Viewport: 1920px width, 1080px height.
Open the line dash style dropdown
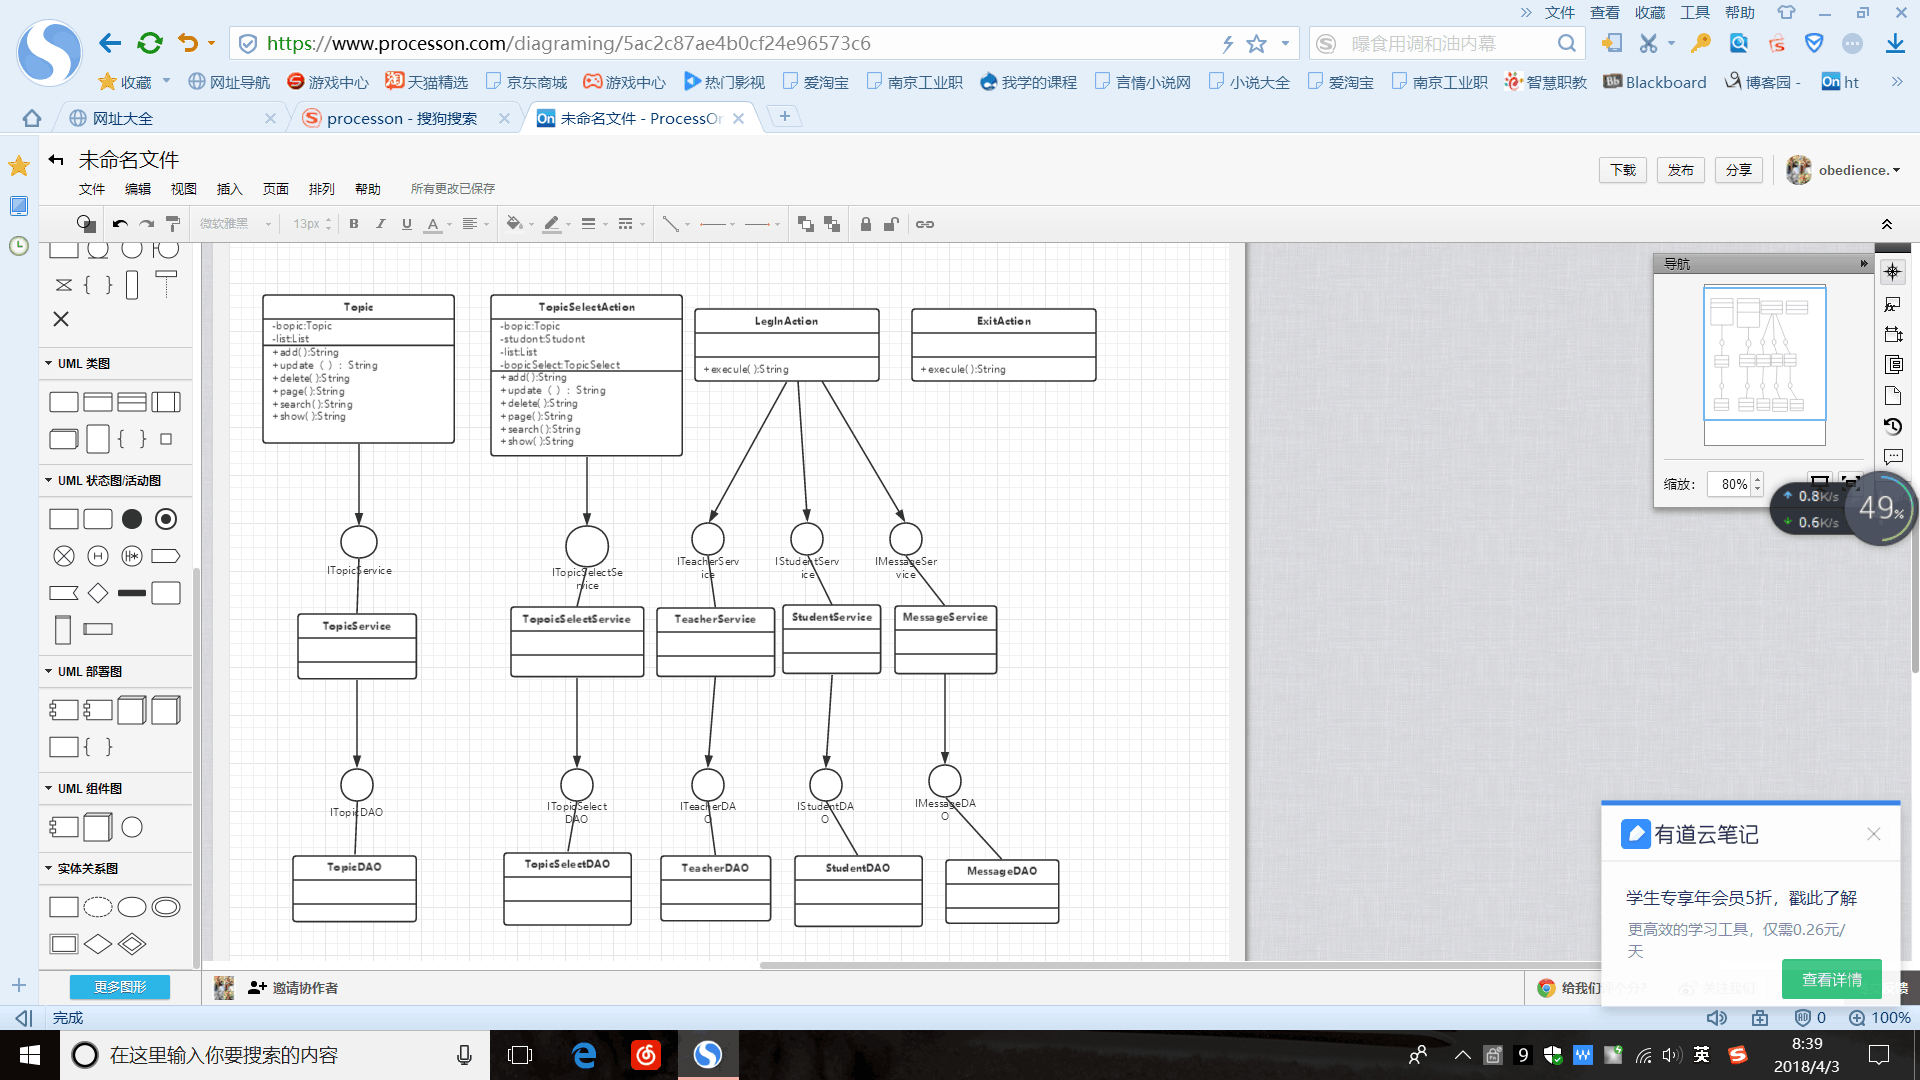(x=631, y=224)
